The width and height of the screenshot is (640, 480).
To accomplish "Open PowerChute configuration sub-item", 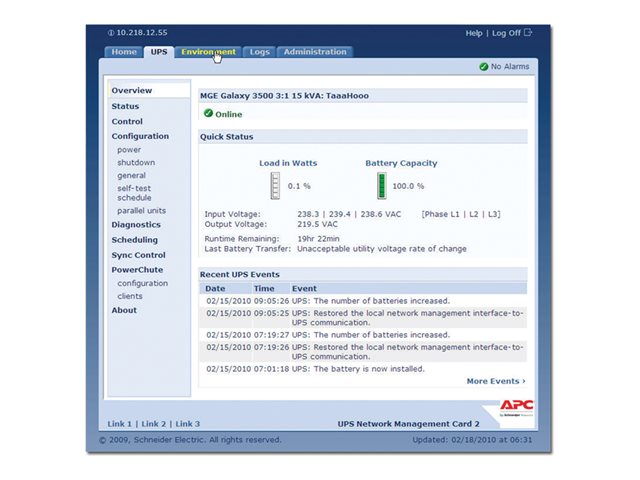I will 142,283.
